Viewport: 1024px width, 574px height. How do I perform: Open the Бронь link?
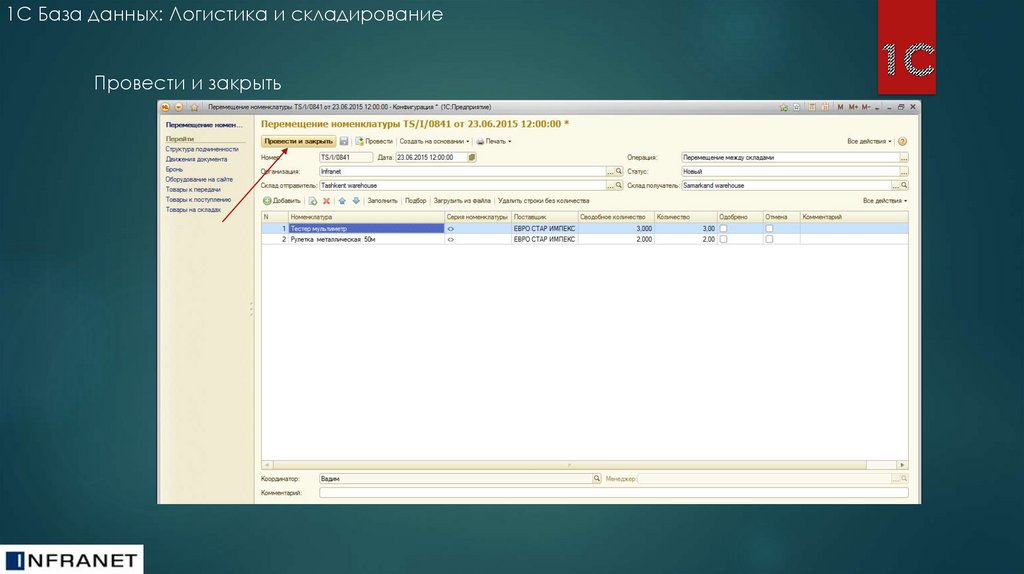tap(174, 169)
